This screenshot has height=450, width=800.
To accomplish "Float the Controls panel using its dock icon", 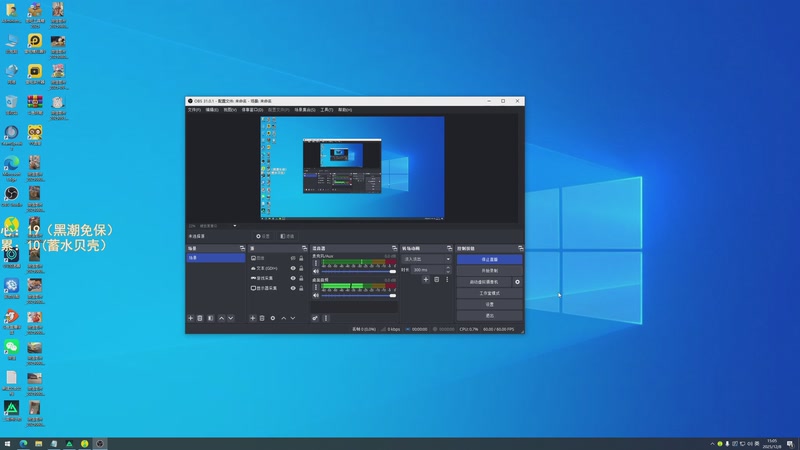I will pos(520,248).
